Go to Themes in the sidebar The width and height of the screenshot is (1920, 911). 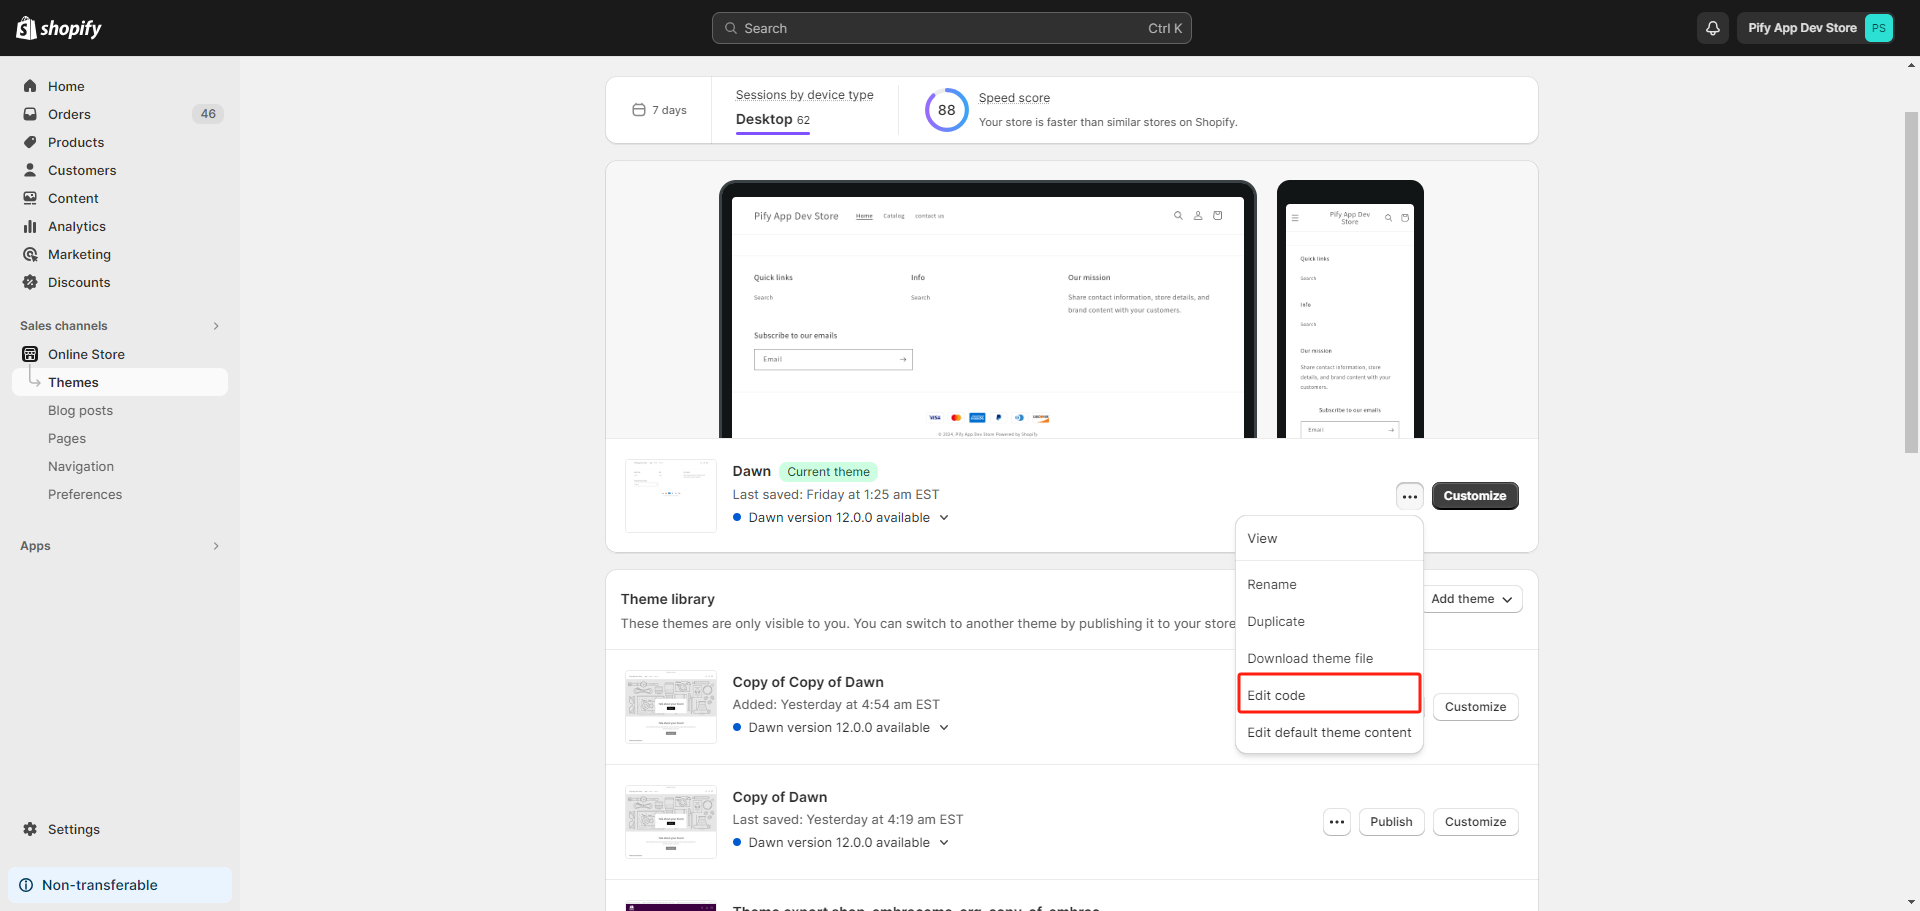(x=120, y=382)
